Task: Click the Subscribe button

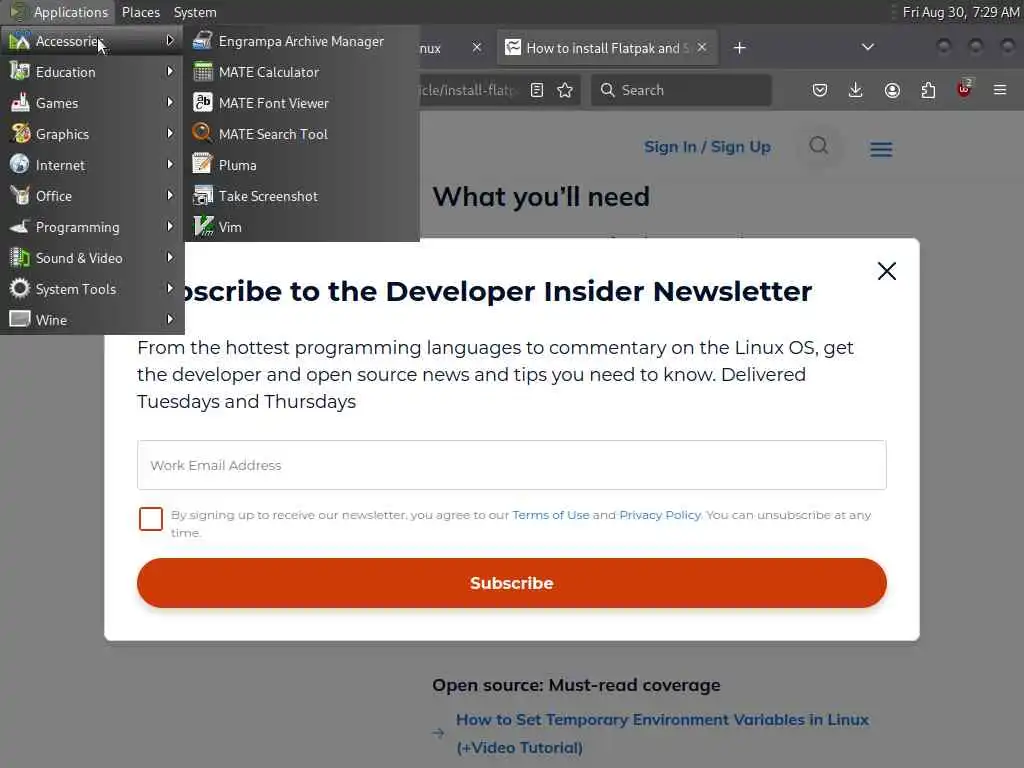Action: 511,583
